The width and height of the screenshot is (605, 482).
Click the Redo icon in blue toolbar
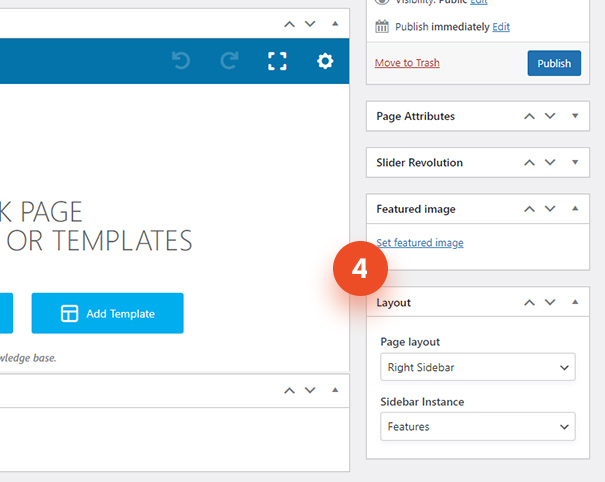(x=229, y=61)
